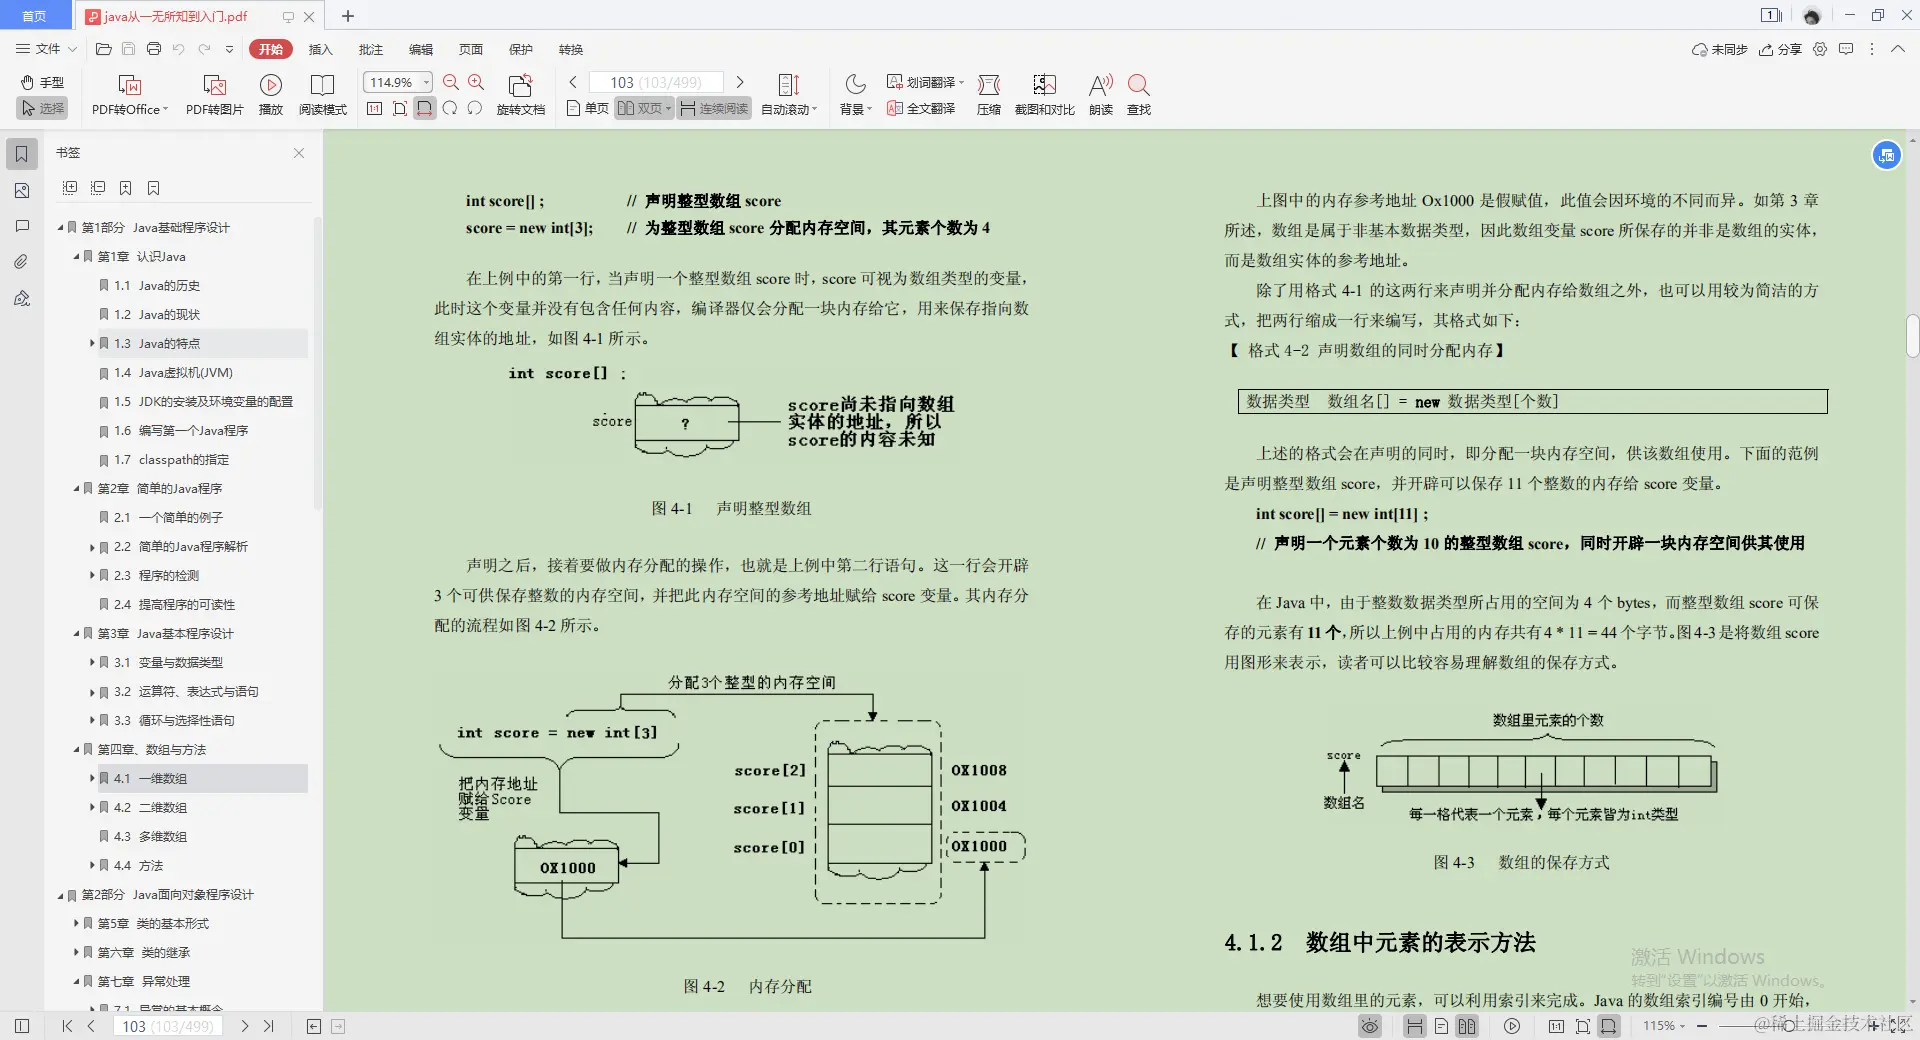Image resolution: width=1920 pixels, height=1040 pixels.
Task: Open the 查找 search tool
Action: pyautogui.click(x=1139, y=95)
